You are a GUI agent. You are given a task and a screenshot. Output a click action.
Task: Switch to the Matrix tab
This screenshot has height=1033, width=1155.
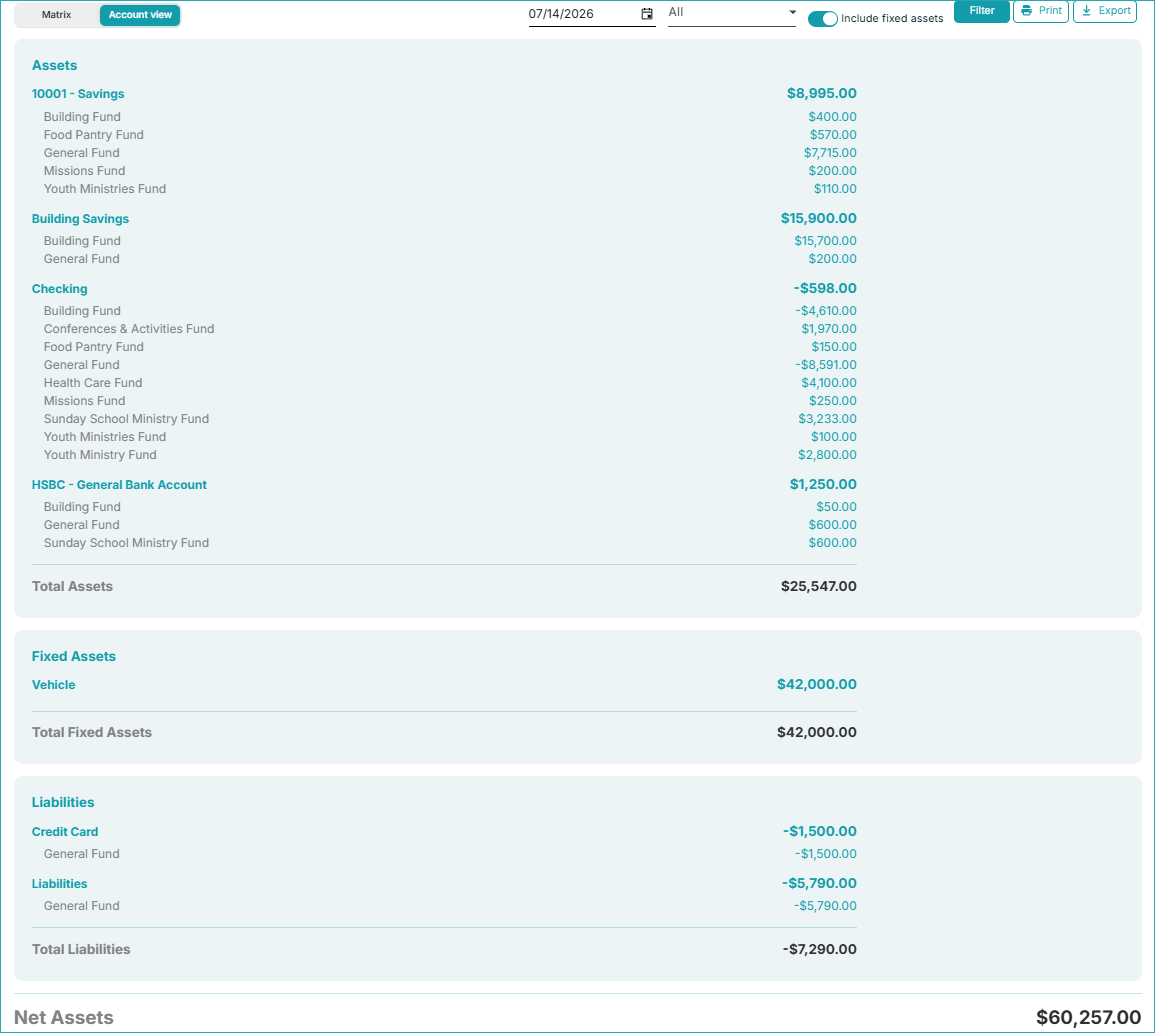click(x=57, y=15)
